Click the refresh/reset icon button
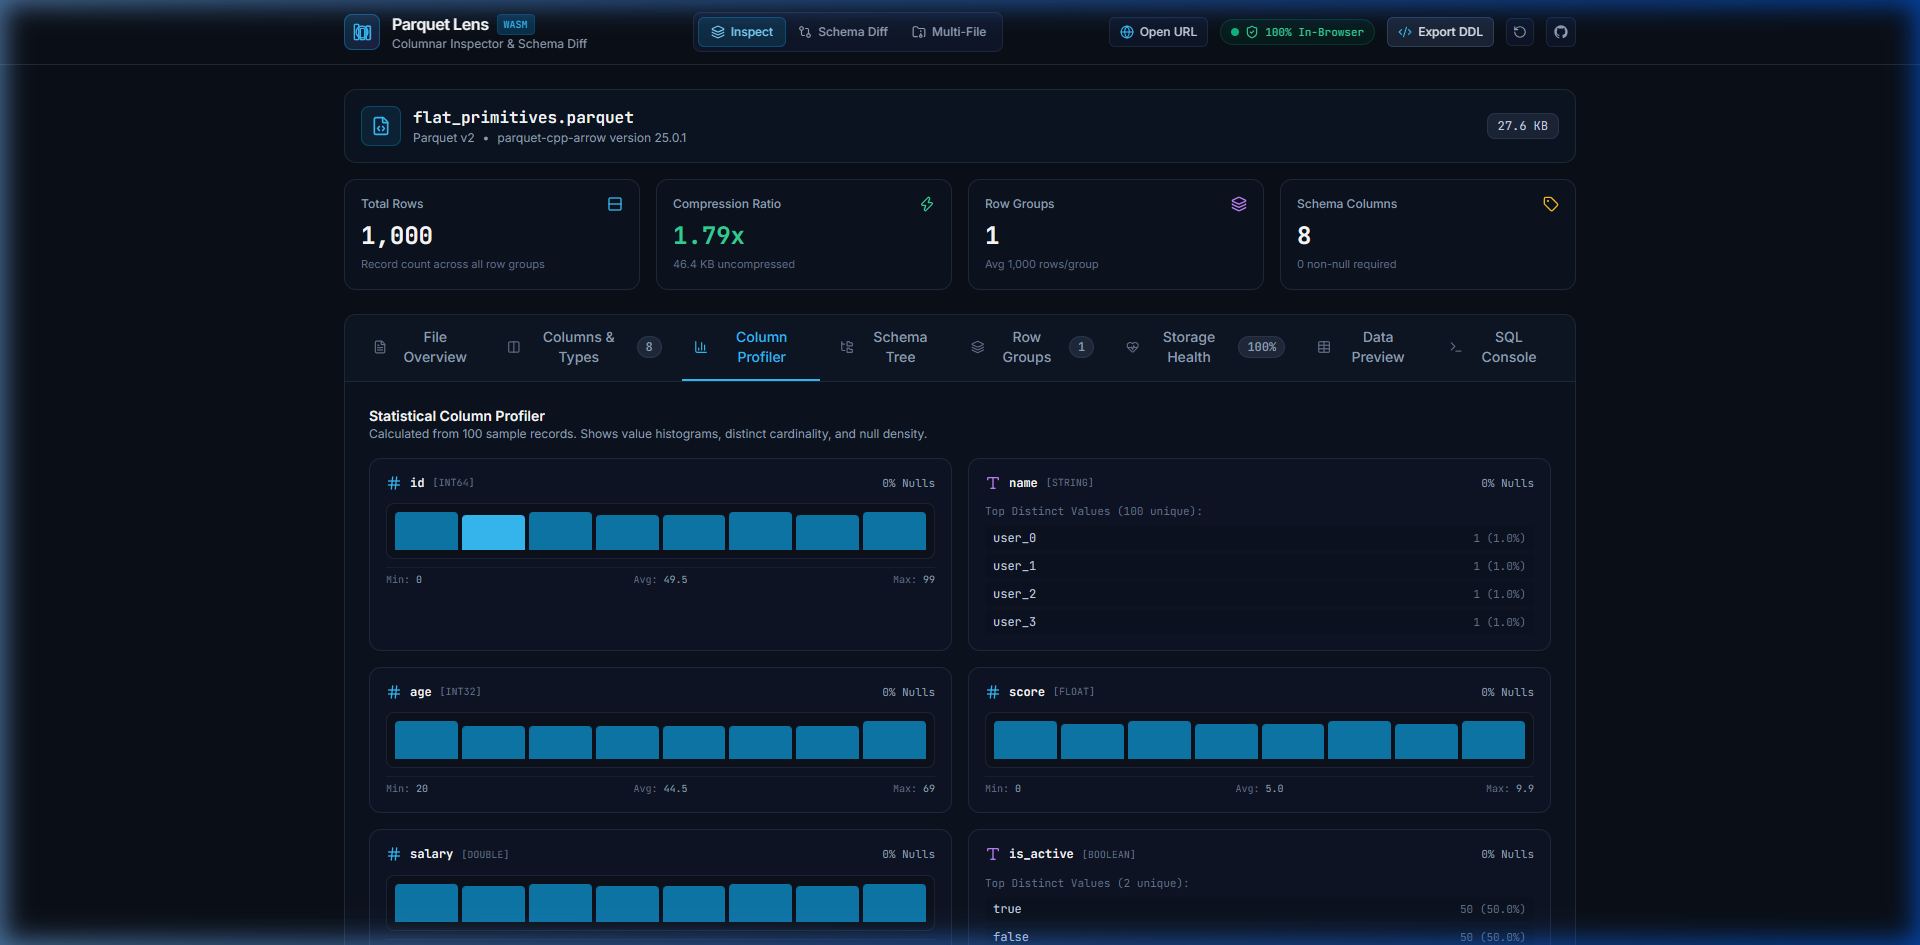 tap(1520, 32)
